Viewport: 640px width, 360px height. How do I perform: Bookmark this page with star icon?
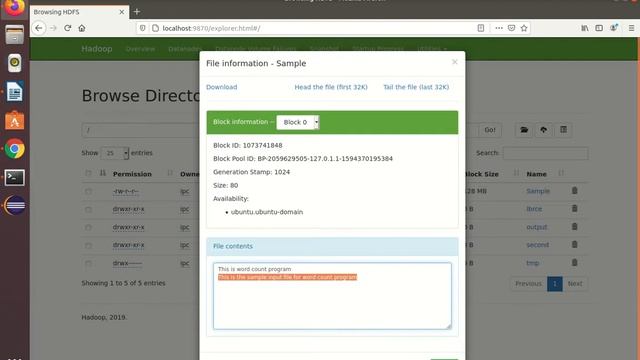pyautogui.click(x=524, y=28)
